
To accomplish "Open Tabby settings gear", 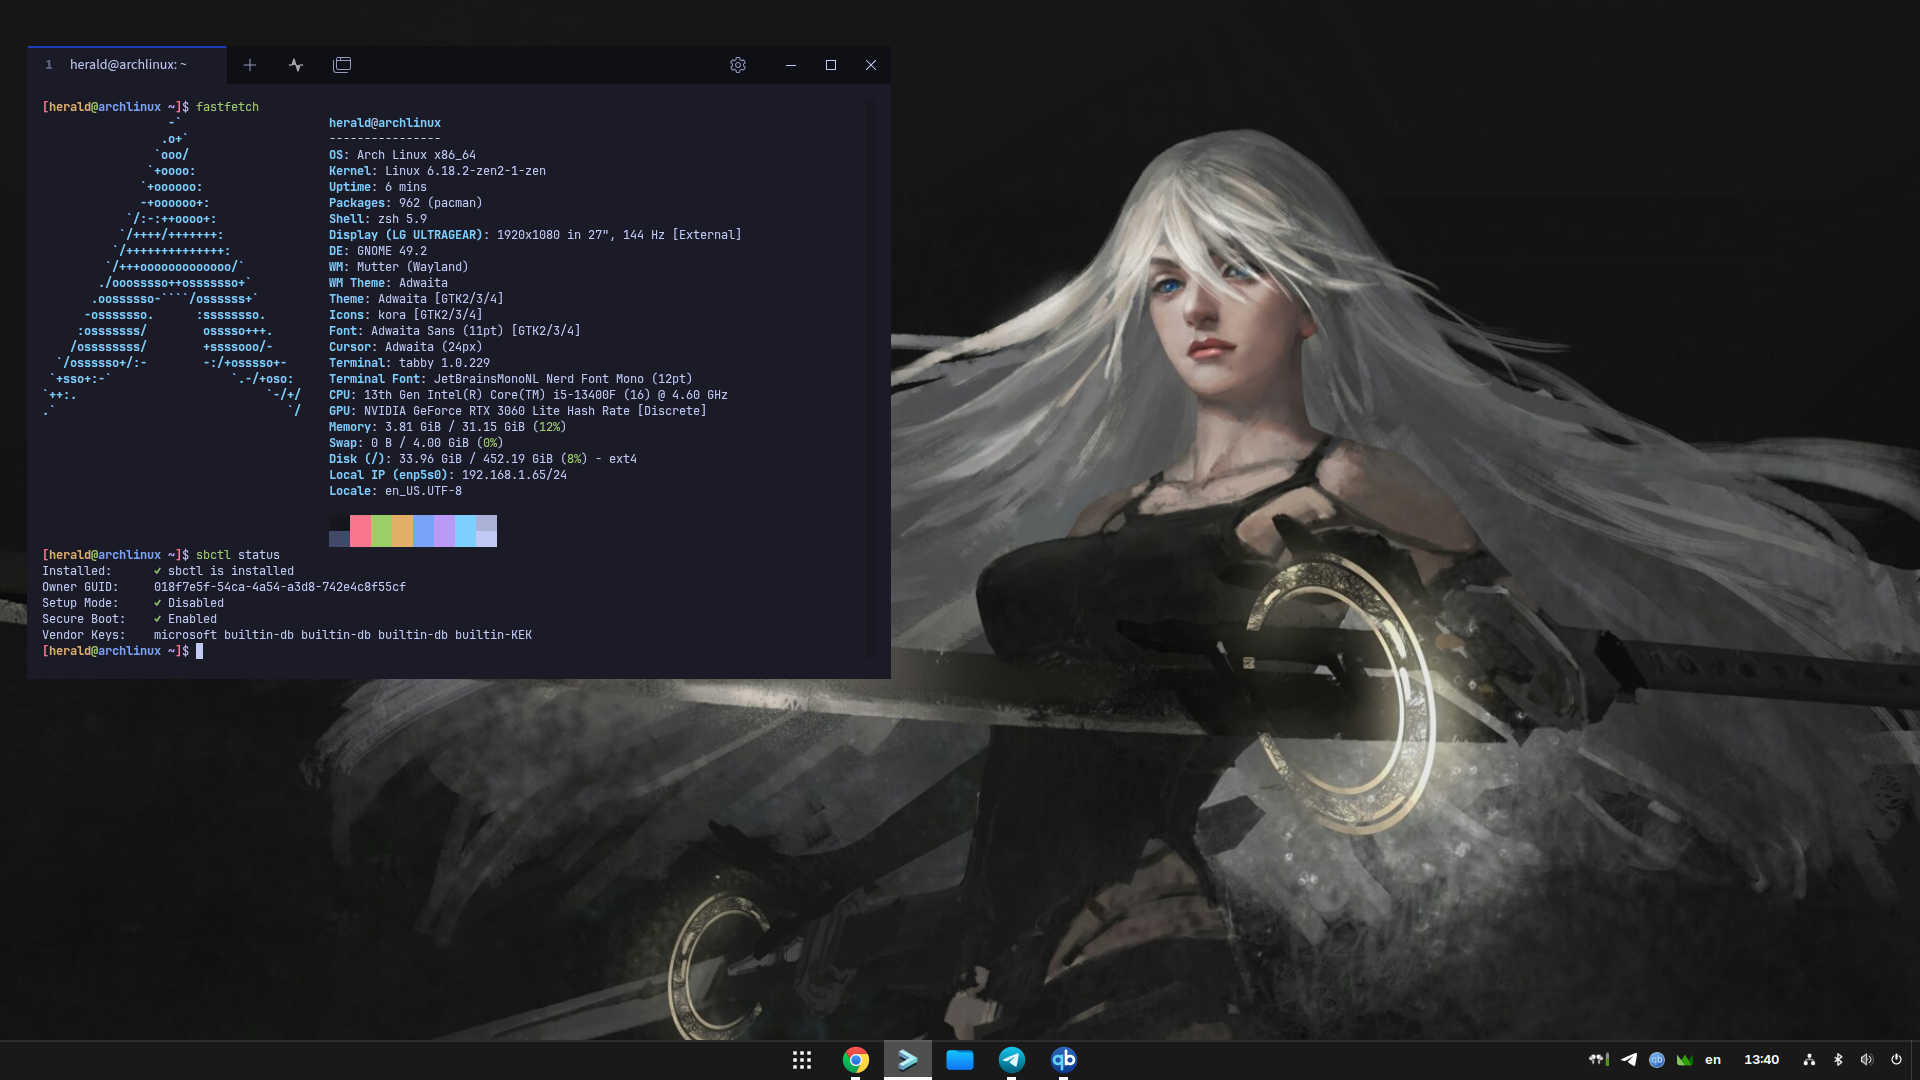I will click(738, 65).
